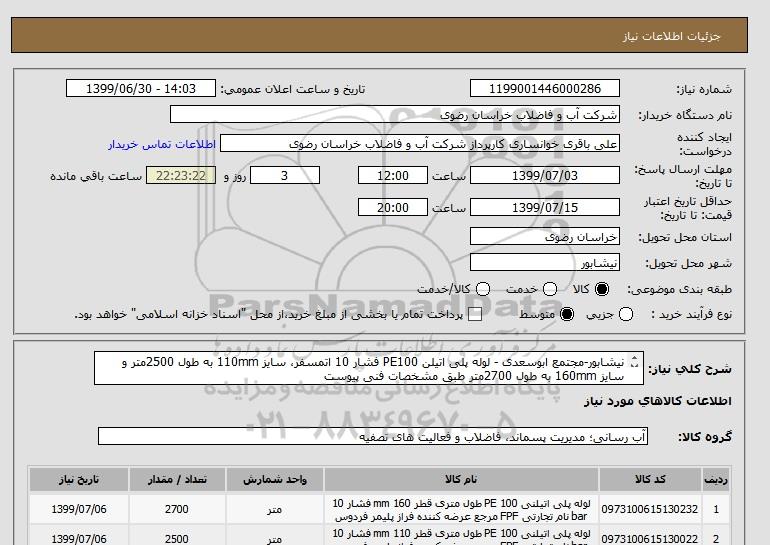770x545 pixels.
Task: Click the deadline time field 12:00
Action: click(393, 175)
